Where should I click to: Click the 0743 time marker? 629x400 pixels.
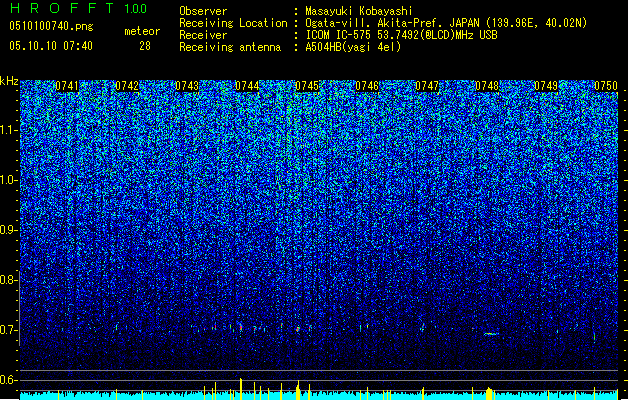(x=187, y=86)
